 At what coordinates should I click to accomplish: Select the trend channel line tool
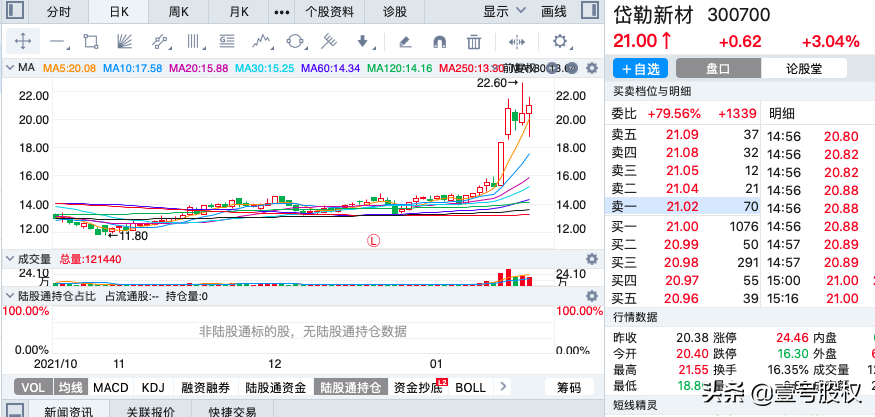(x=160, y=42)
